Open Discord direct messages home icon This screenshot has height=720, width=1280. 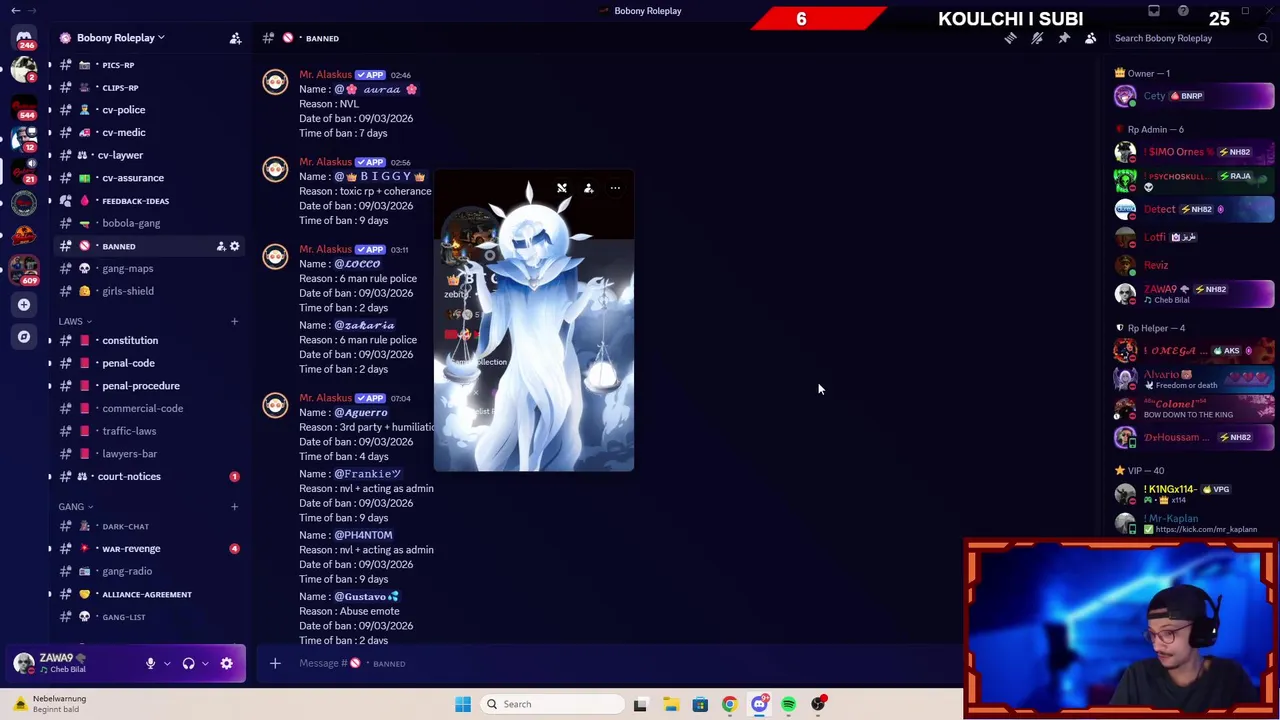24,38
